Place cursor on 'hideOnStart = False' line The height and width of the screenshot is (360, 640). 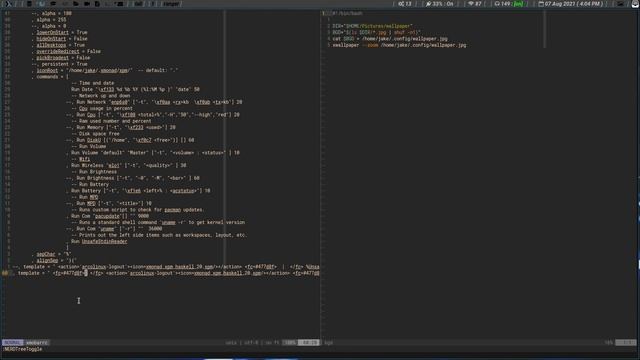(x=60, y=39)
